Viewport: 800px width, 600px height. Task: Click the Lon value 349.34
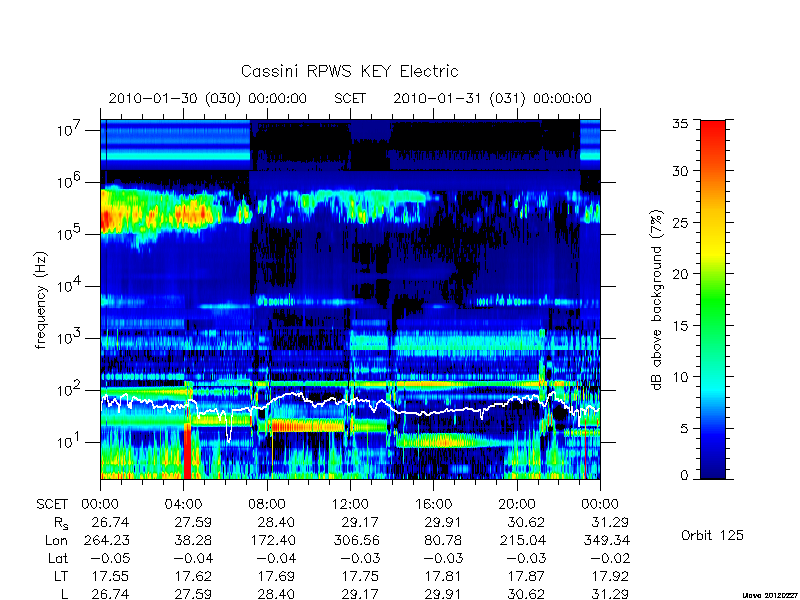(606, 540)
